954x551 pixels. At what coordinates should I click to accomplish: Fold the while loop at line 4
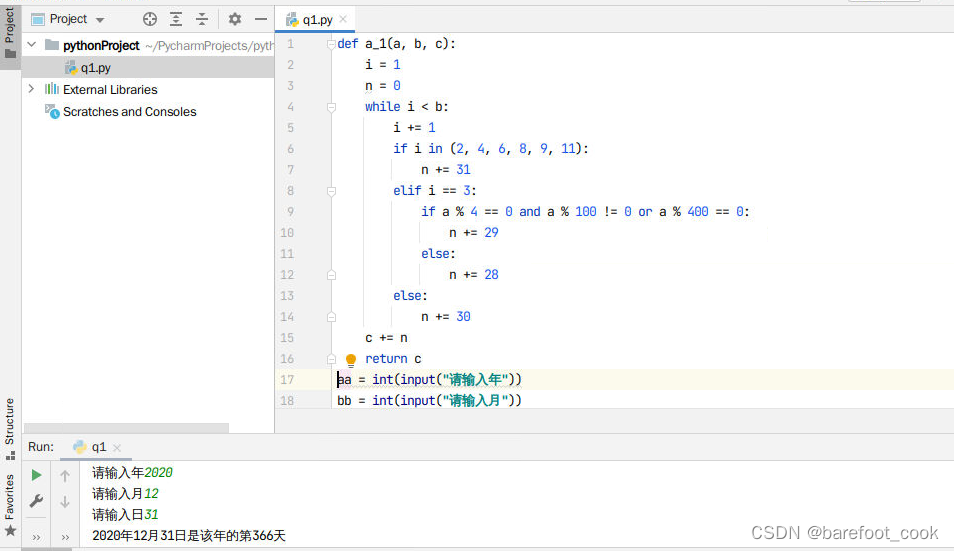coord(331,107)
